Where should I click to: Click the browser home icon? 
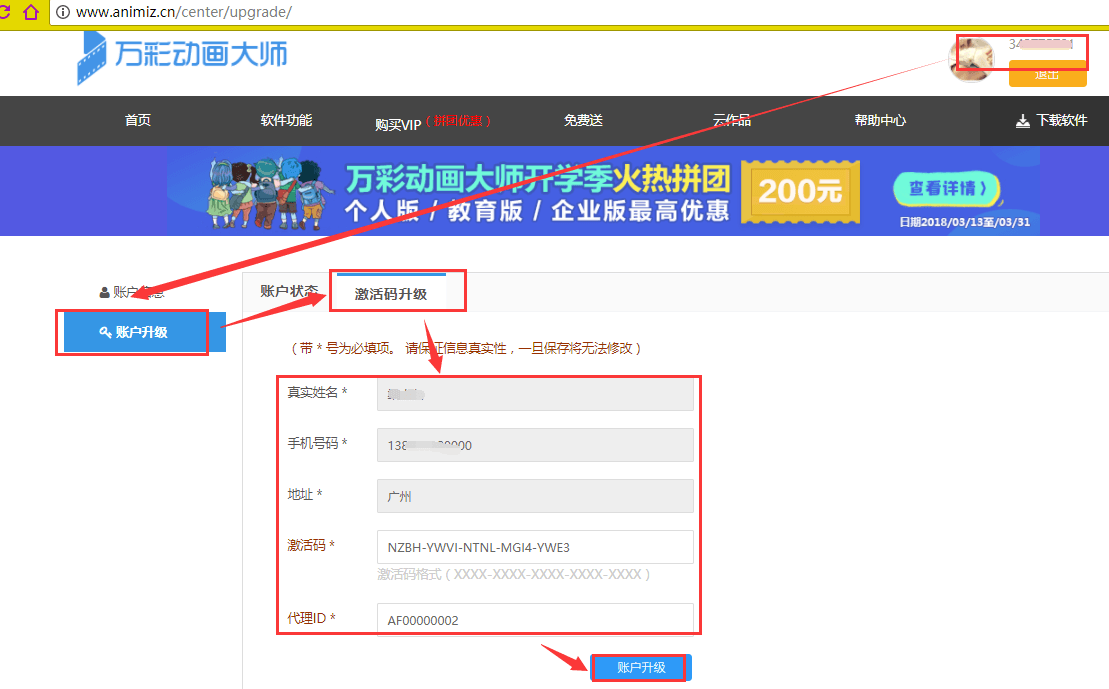pos(31,12)
